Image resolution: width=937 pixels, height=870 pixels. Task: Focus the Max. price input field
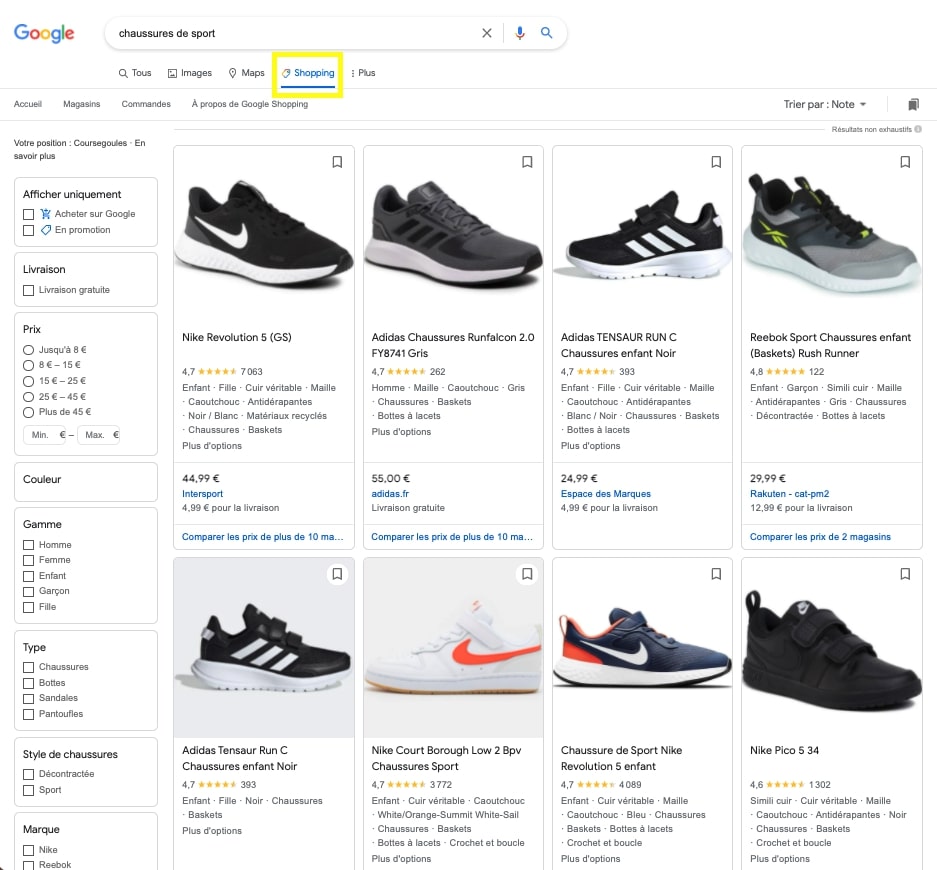coord(98,435)
